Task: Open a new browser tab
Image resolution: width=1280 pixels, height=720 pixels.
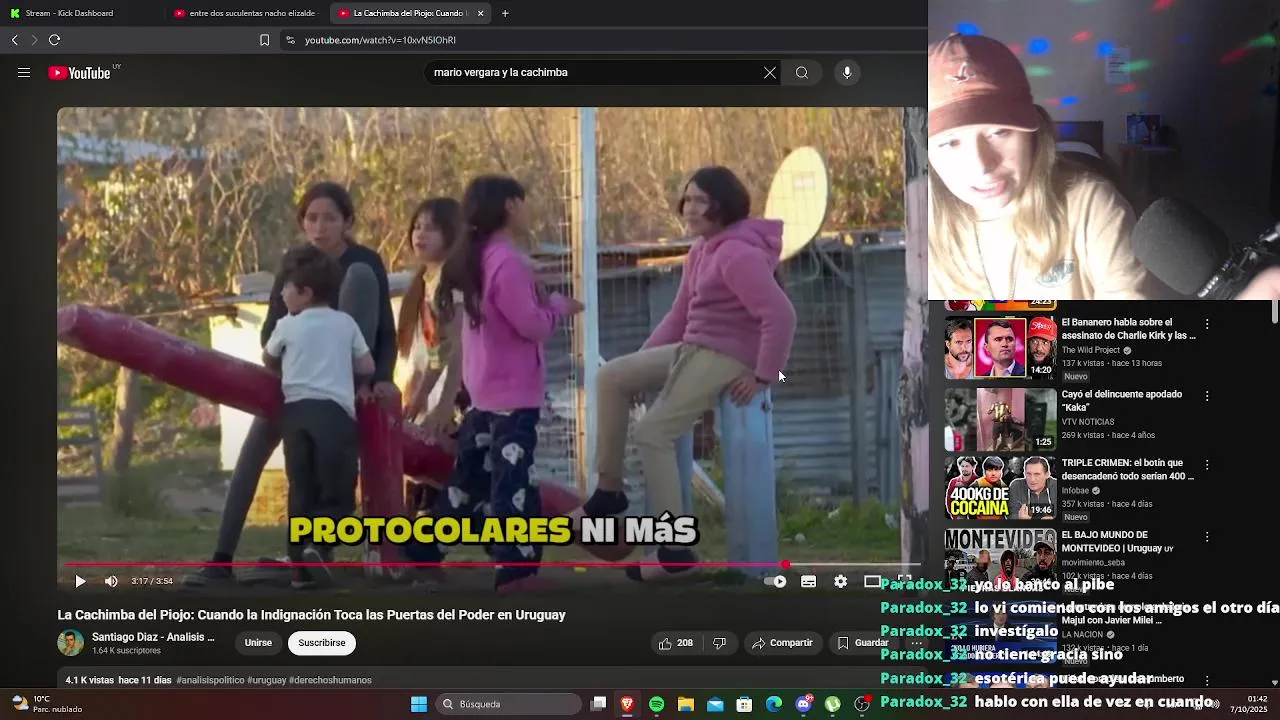Action: coord(505,13)
